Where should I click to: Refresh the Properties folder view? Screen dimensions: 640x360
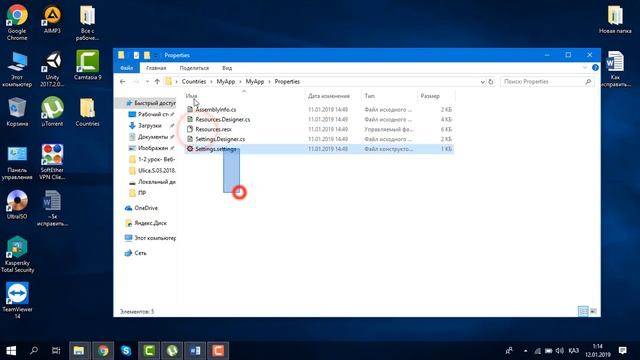click(491, 82)
